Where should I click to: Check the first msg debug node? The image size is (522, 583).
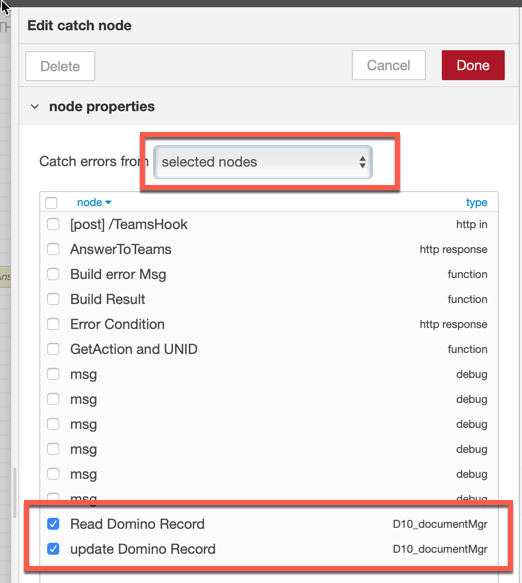[53, 374]
